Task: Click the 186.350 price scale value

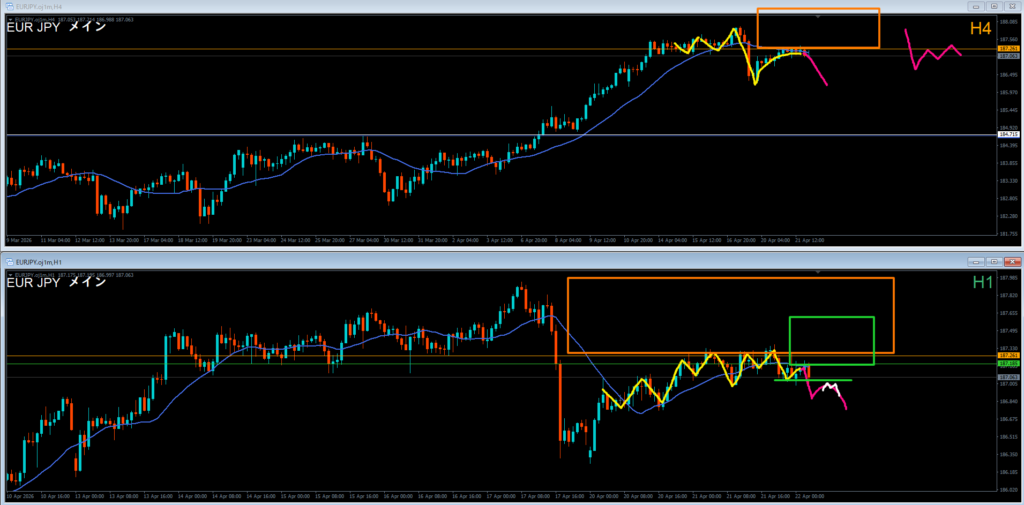Action: click(1008, 454)
